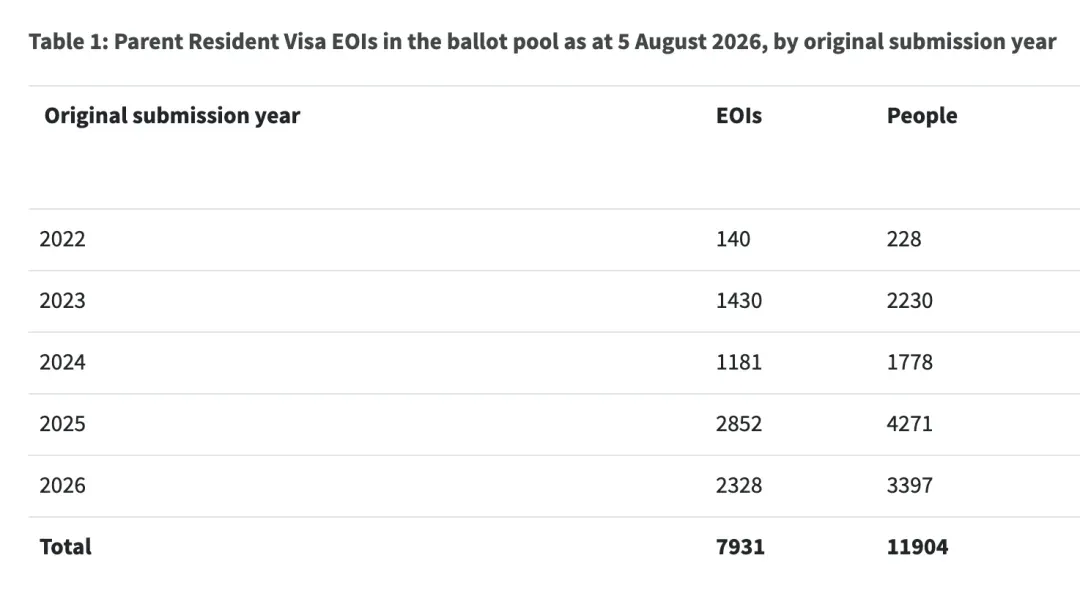The width and height of the screenshot is (1080, 591).
Task: Click the People column header
Action: [922, 116]
